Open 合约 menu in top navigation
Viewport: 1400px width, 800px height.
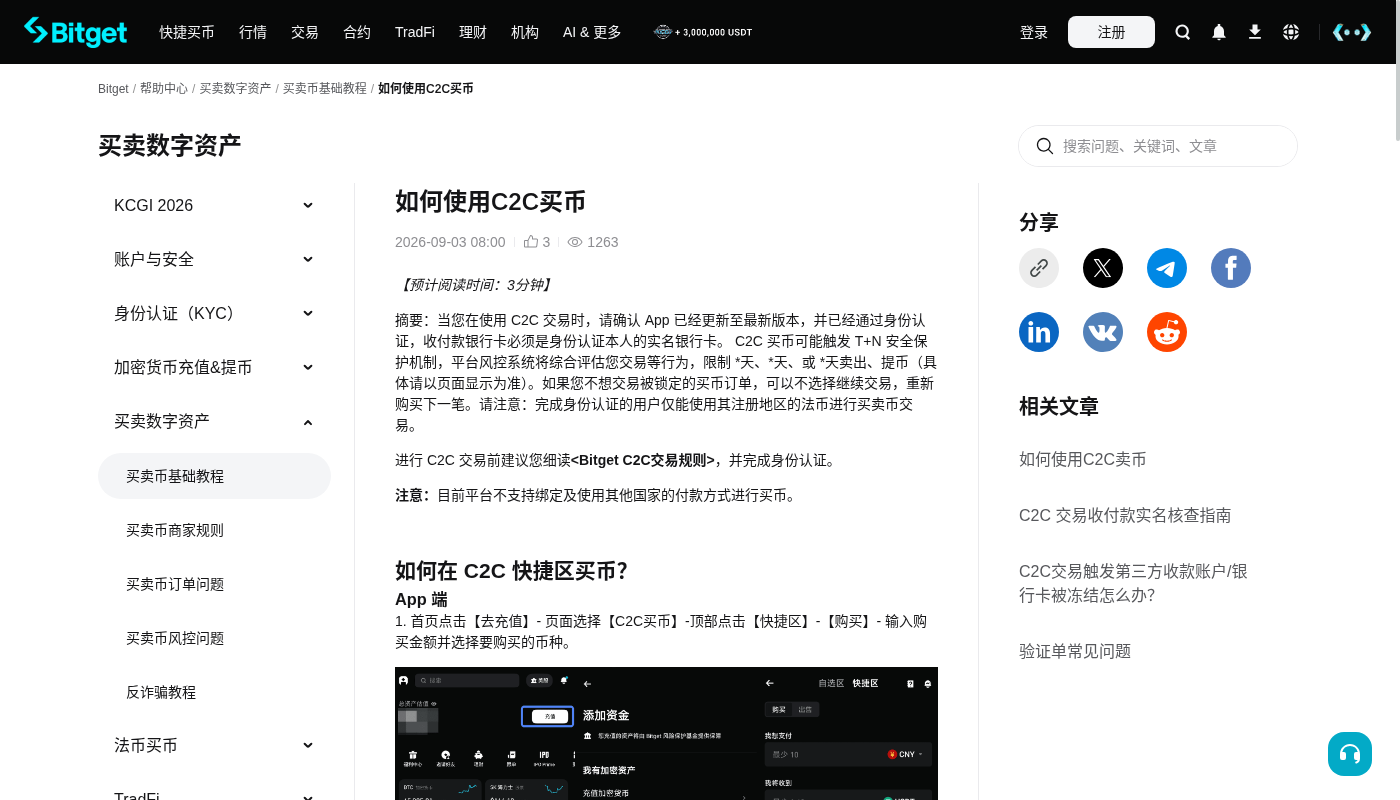(357, 32)
